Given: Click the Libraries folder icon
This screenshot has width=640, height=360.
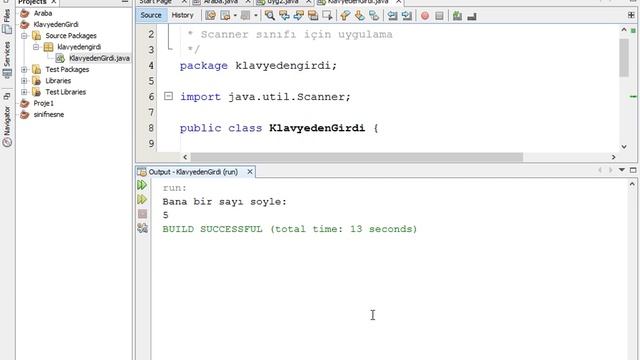Looking at the screenshot, I should pos(36,80).
